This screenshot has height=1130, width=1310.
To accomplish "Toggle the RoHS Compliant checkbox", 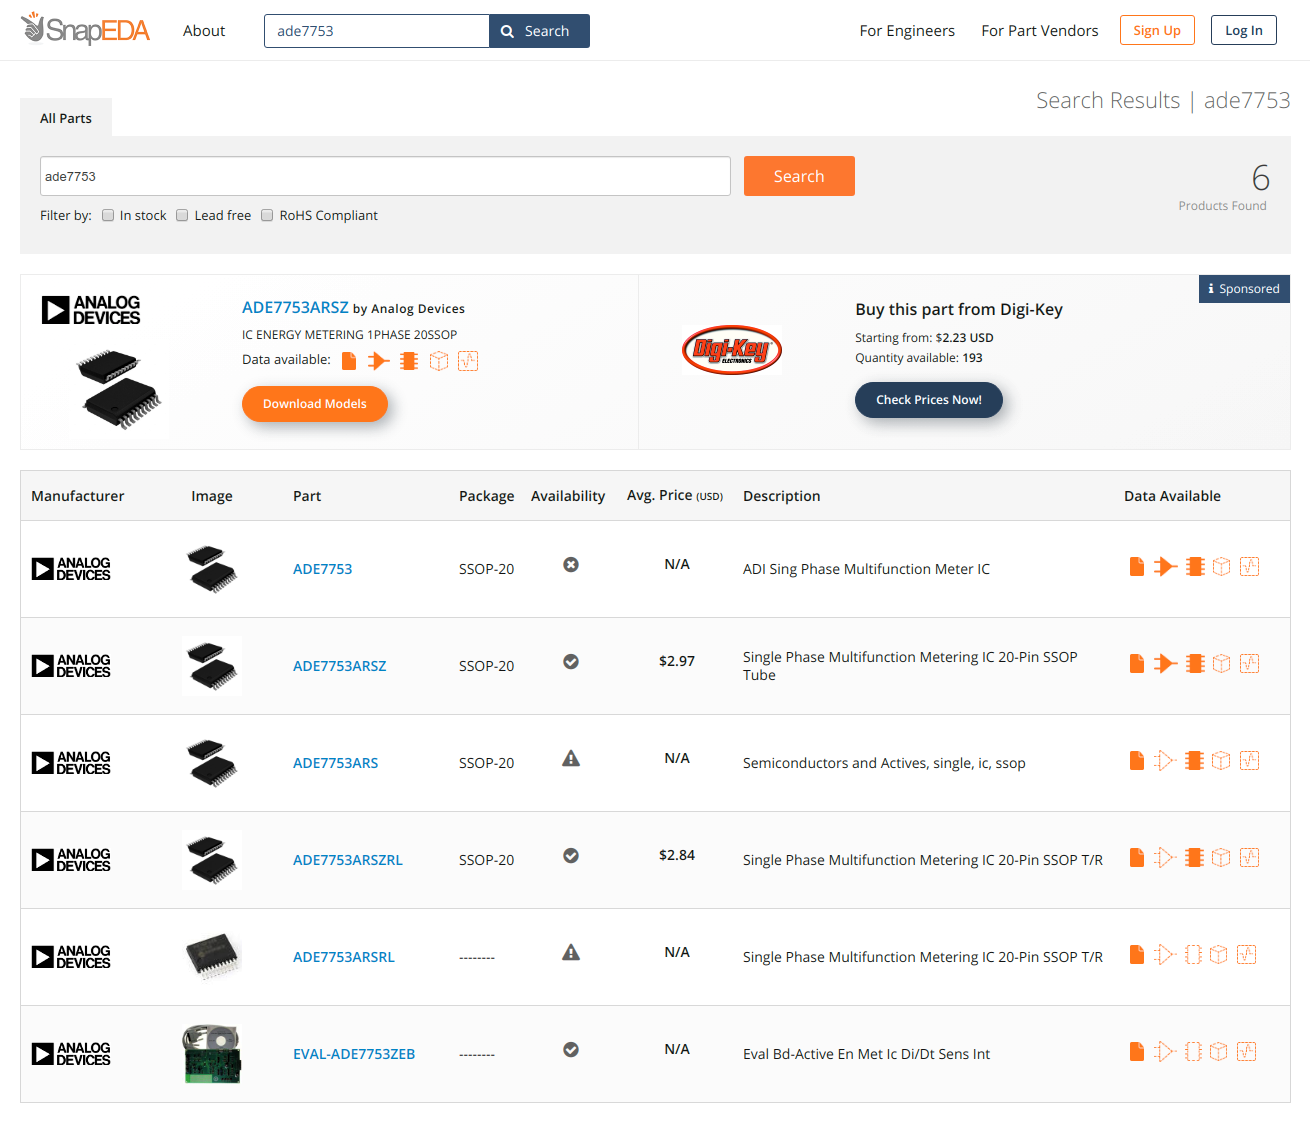I will pyautogui.click(x=267, y=215).
